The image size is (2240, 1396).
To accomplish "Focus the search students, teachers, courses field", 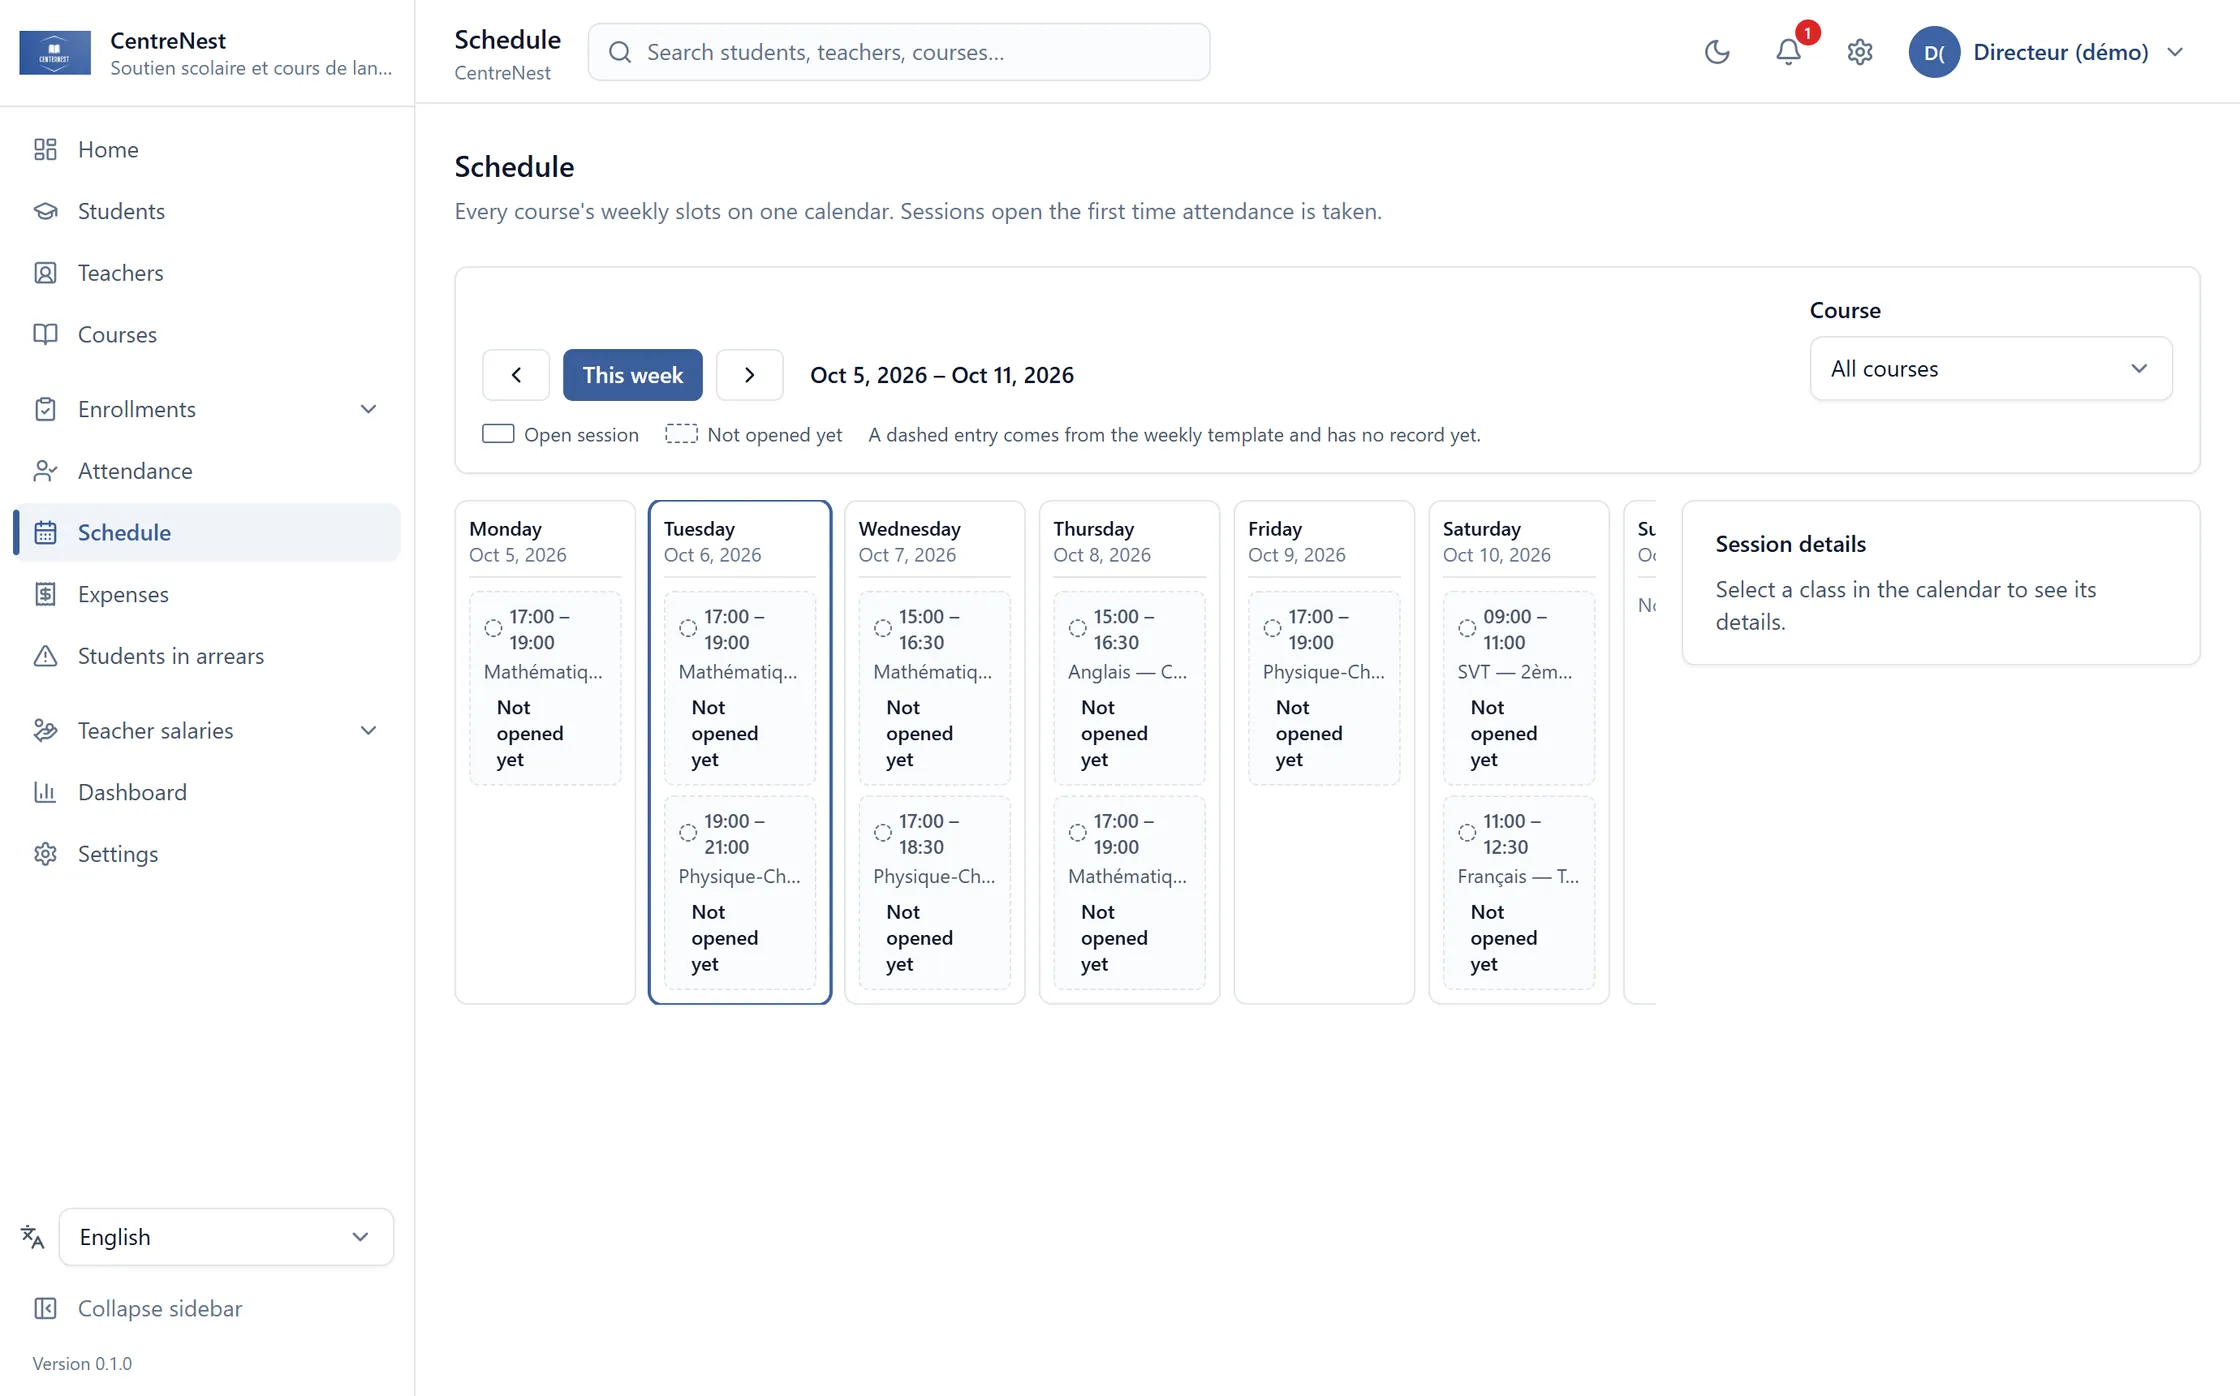I will [899, 52].
